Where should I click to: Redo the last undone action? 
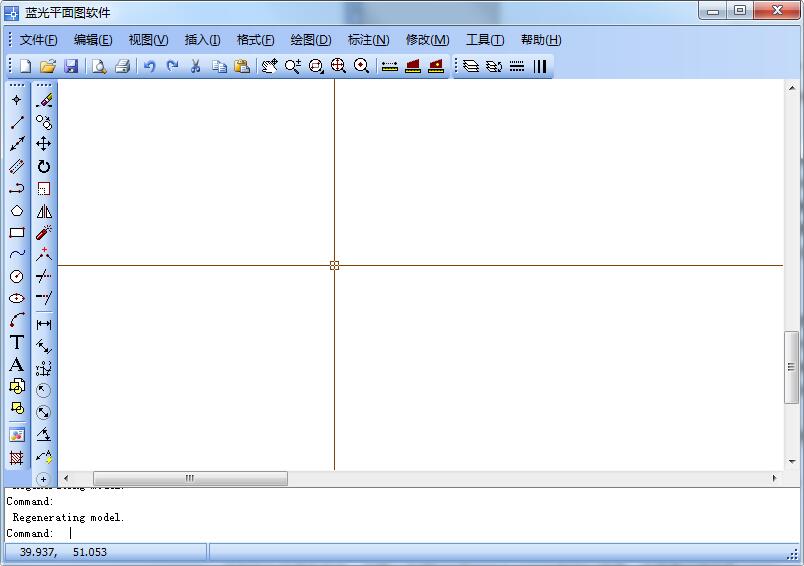pyautogui.click(x=173, y=66)
